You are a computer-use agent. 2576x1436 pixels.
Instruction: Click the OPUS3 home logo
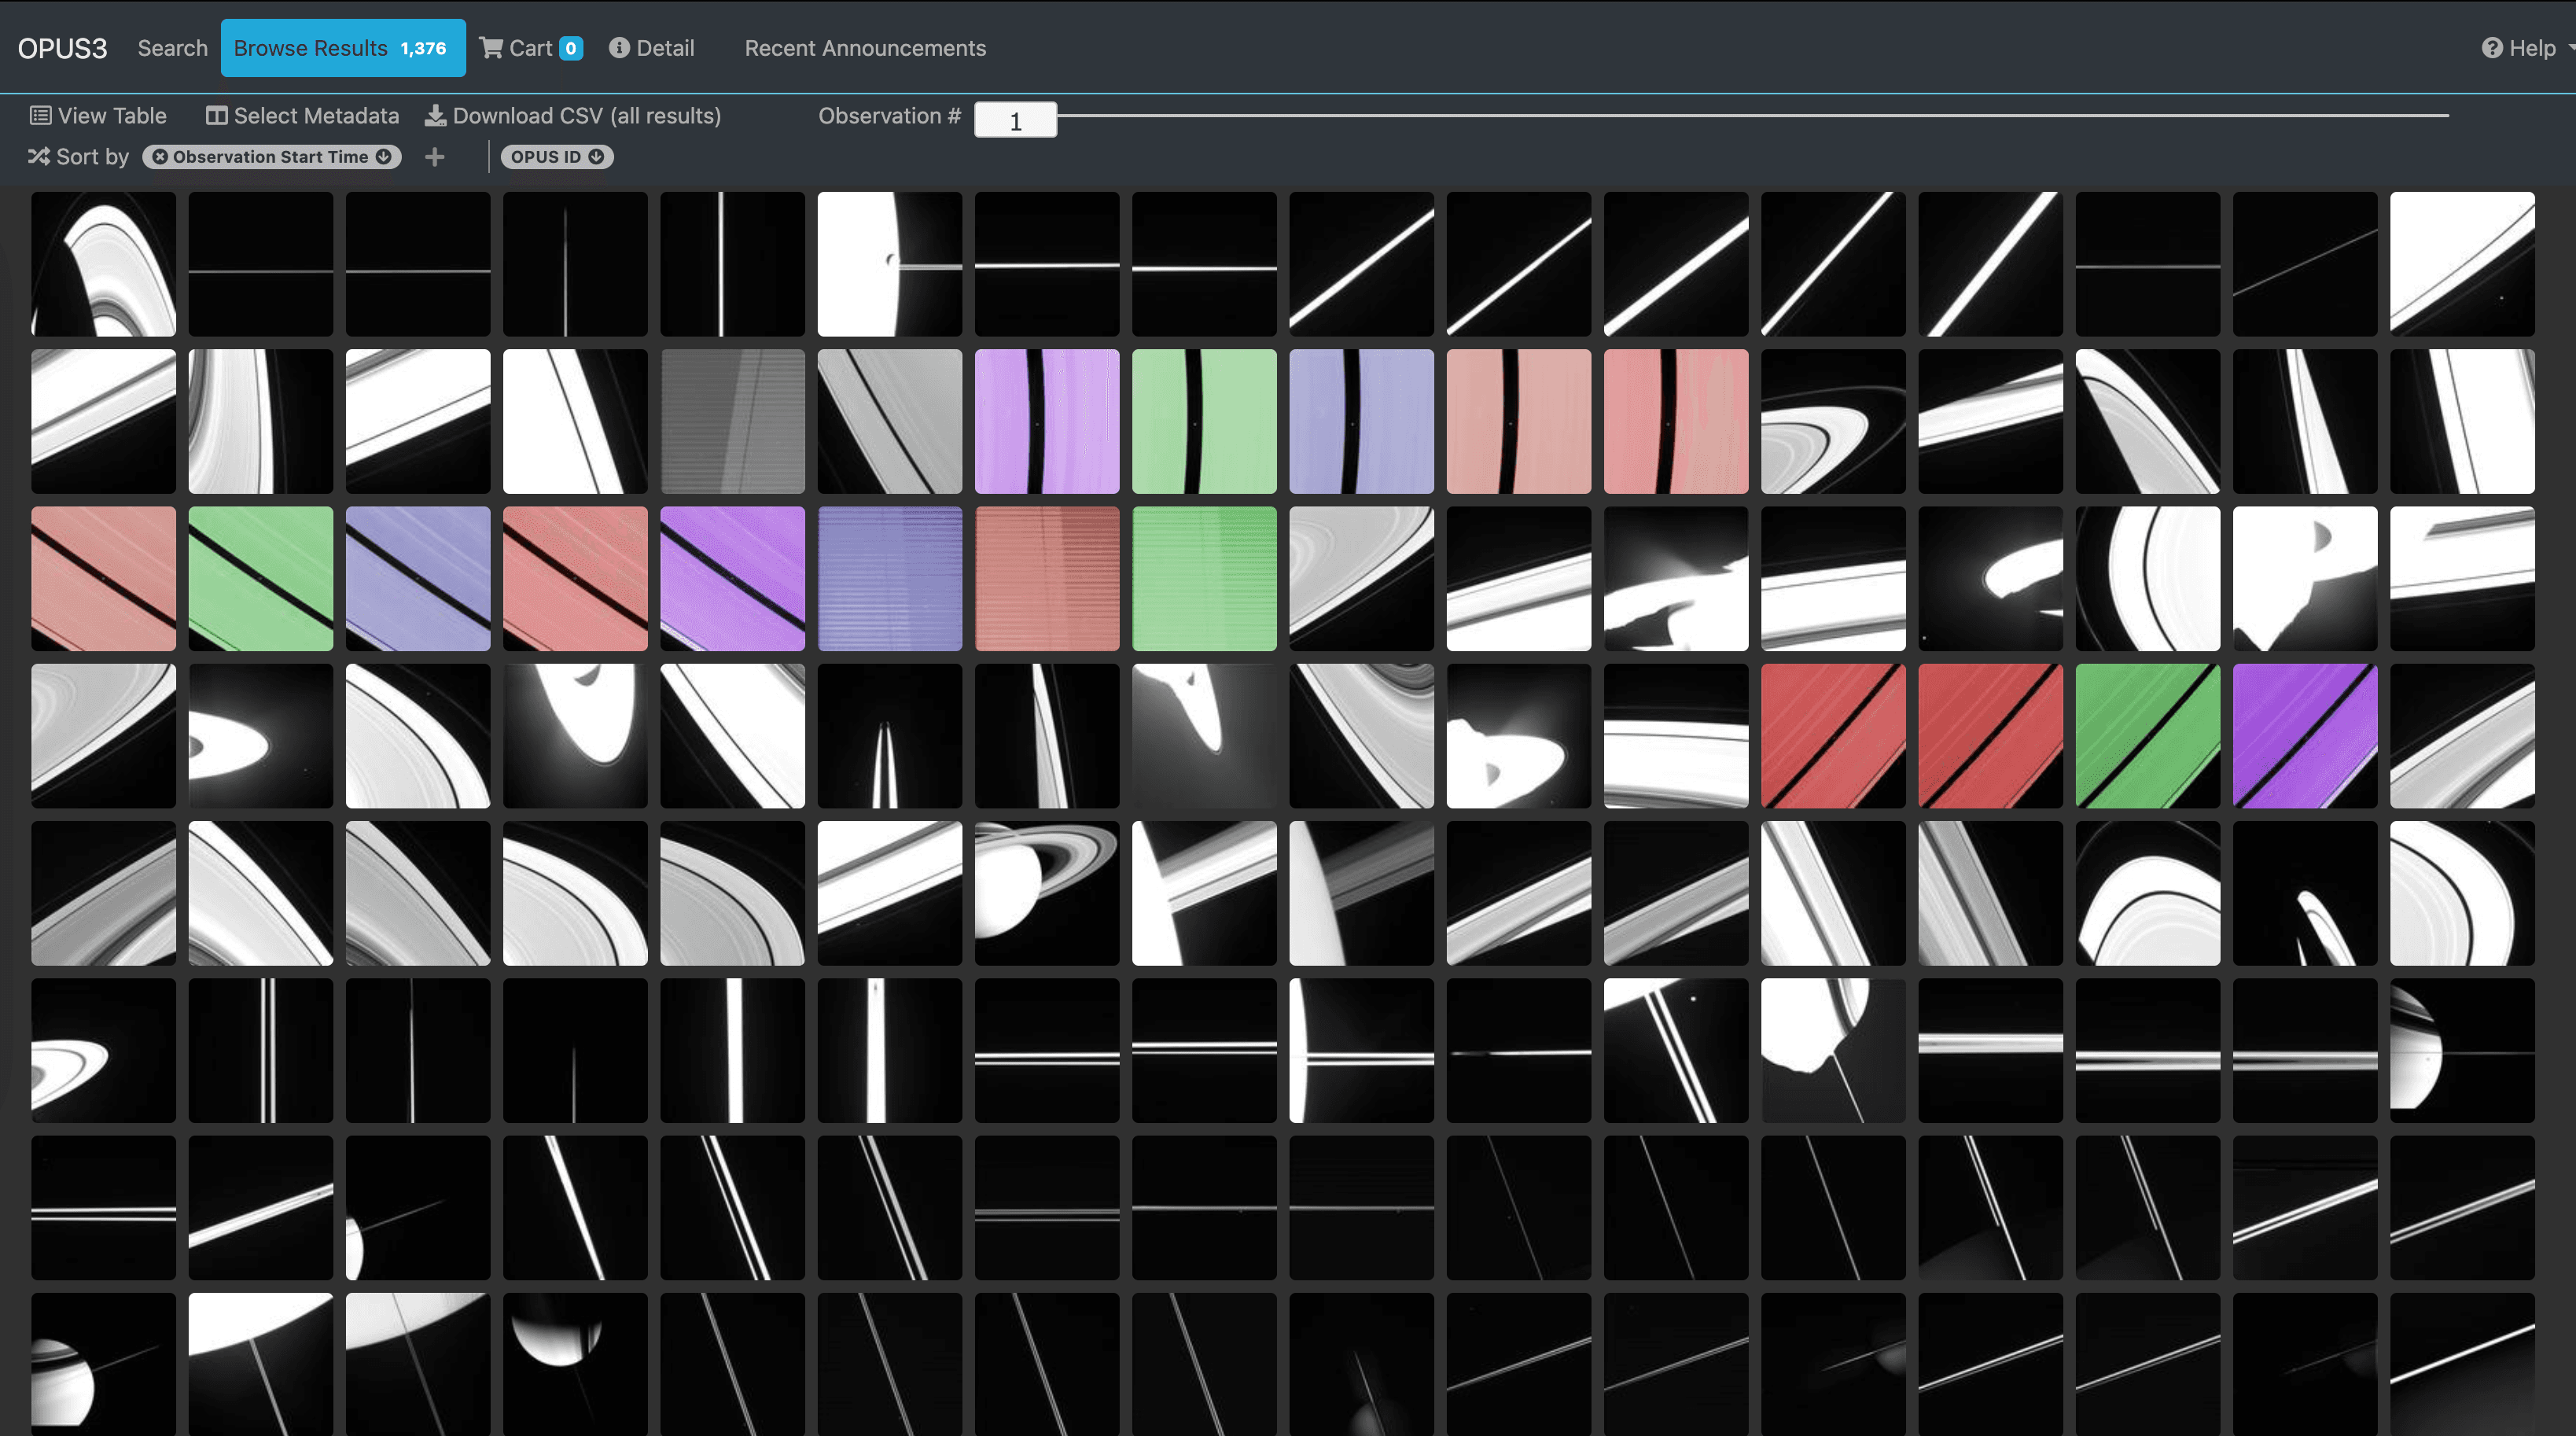click(62, 48)
